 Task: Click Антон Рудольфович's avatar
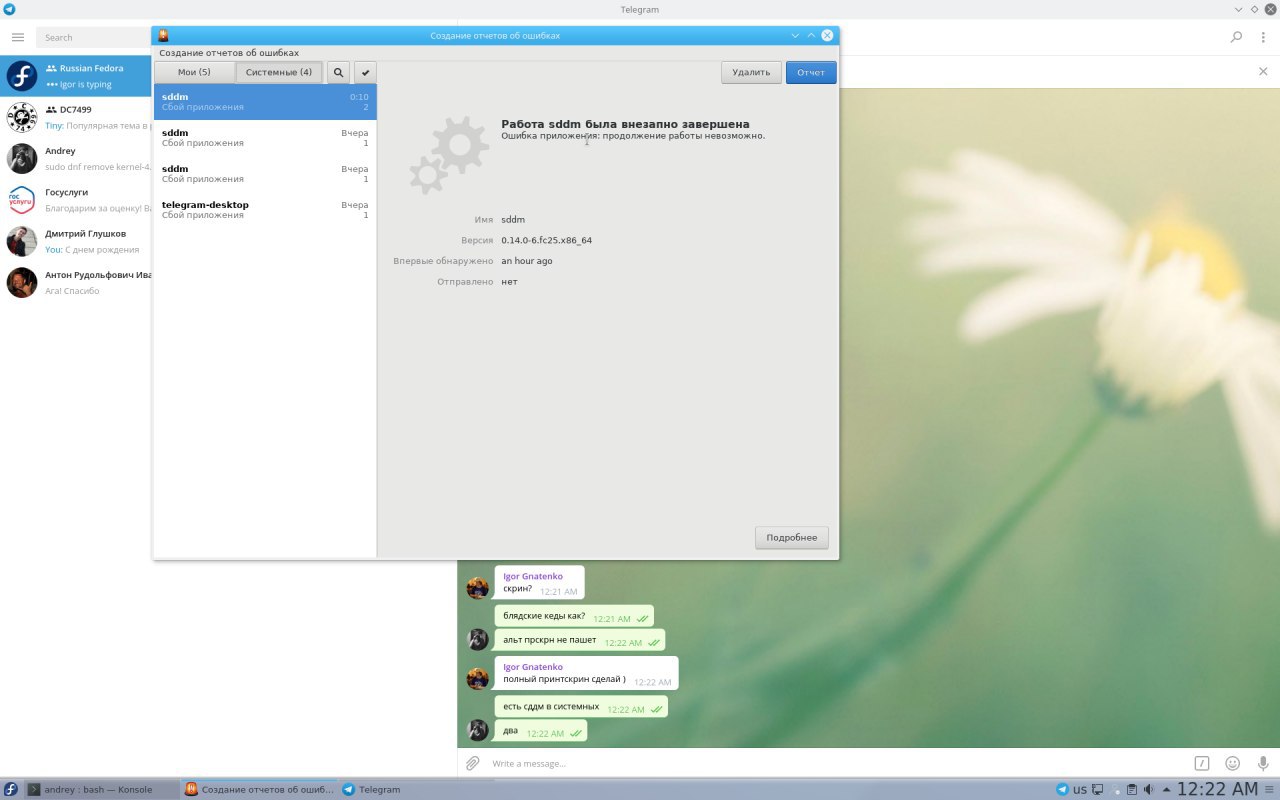[x=22, y=282]
